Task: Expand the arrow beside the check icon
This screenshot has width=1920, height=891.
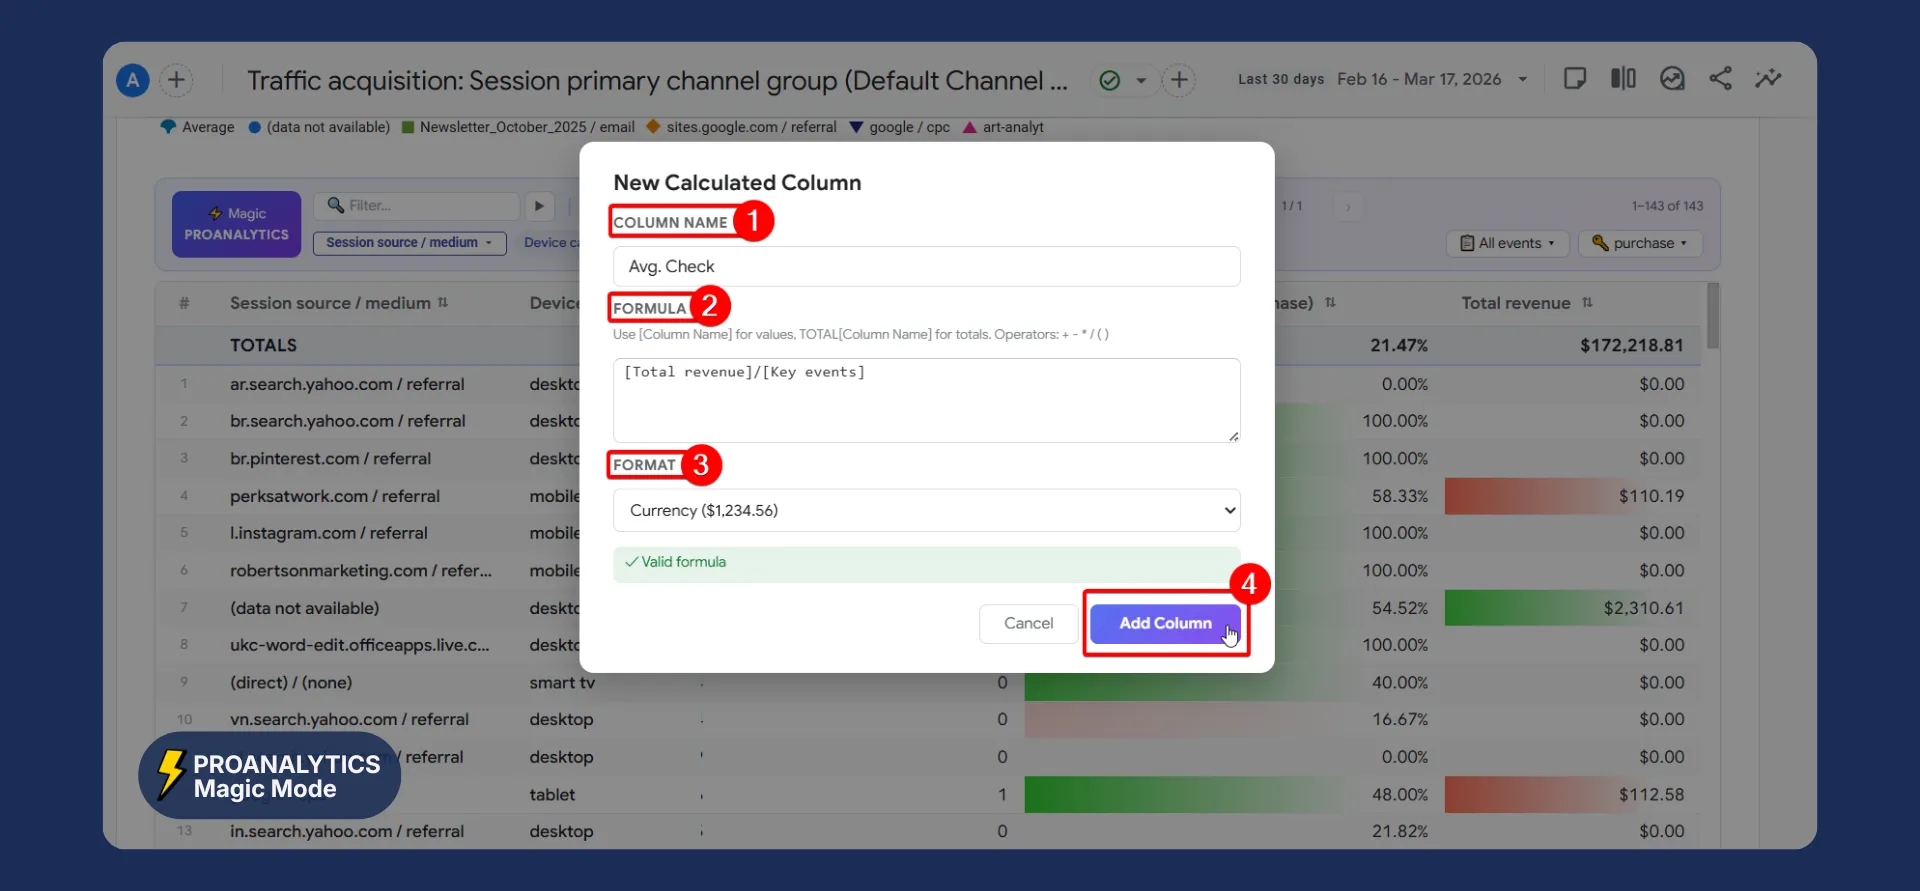Action: pos(1141,80)
